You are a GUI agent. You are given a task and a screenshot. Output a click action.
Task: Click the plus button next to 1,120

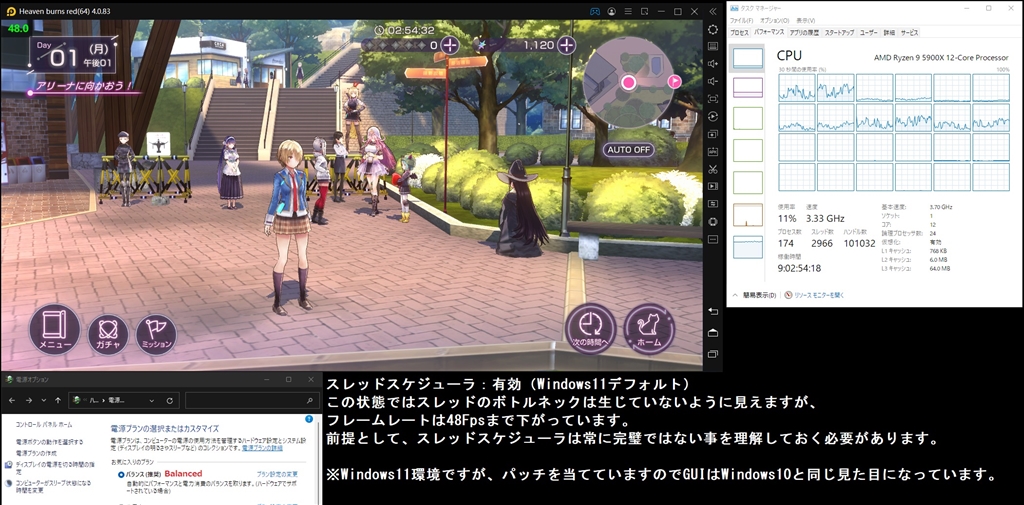click(x=566, y=45)
